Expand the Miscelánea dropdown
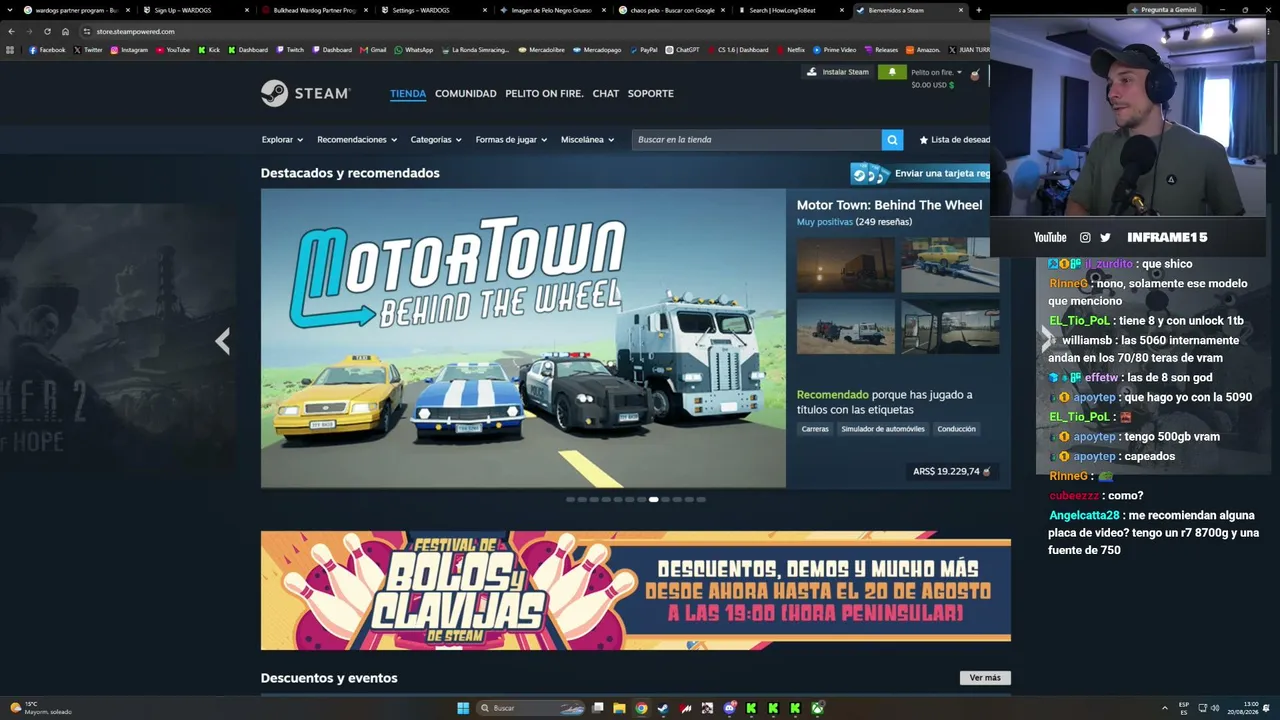1280x720 pixels. point(587,140)
